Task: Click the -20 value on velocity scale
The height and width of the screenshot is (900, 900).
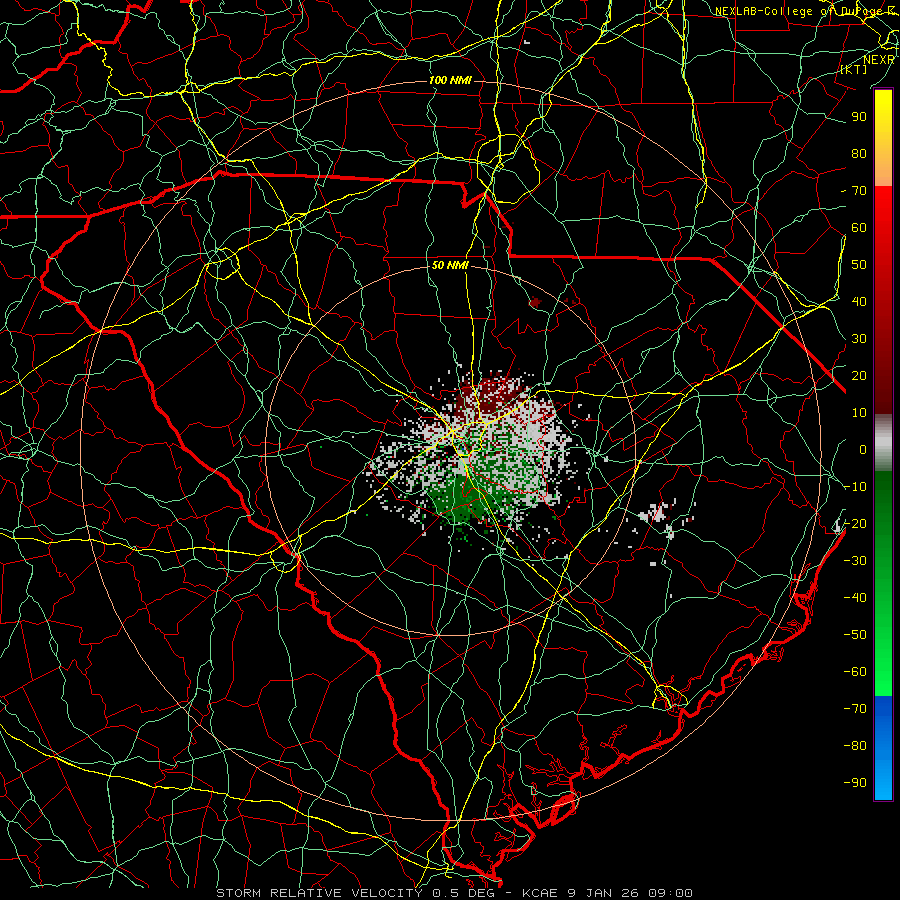Action: [x=855, y=523]
